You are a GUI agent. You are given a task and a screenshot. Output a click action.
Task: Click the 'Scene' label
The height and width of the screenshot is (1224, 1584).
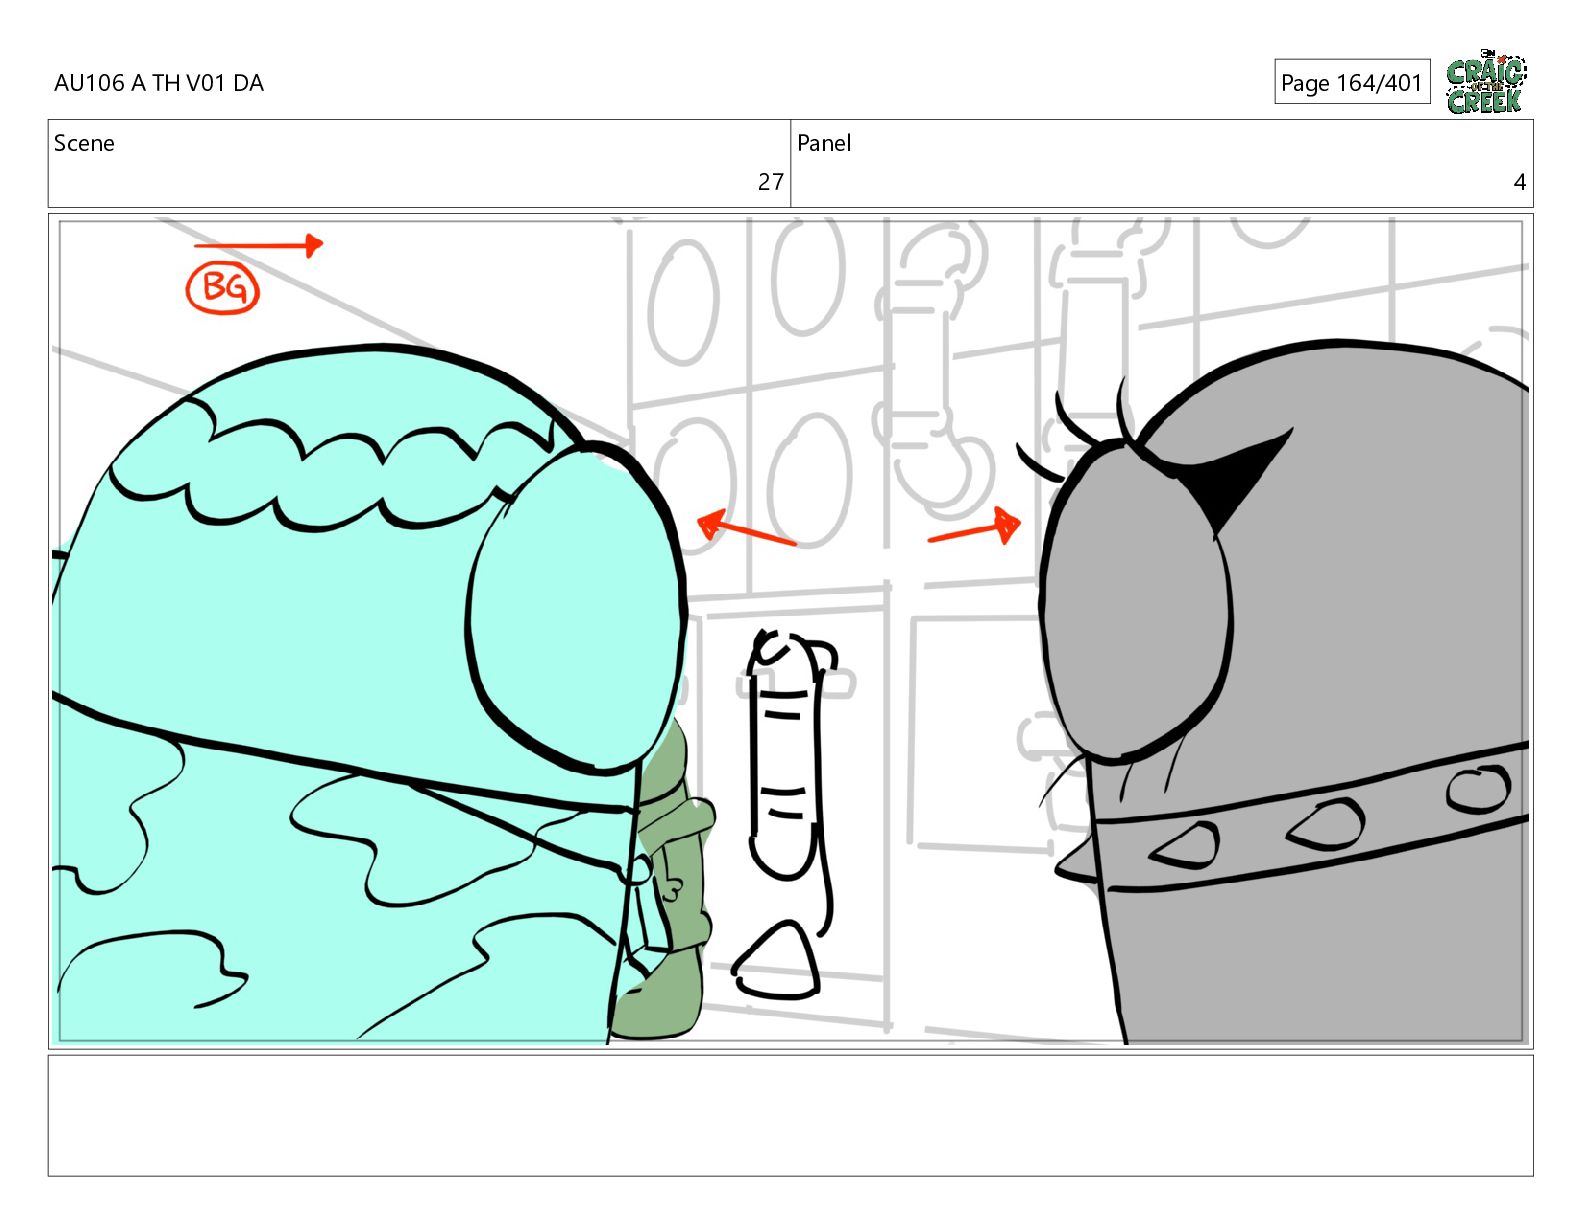(x=84, y=143)
